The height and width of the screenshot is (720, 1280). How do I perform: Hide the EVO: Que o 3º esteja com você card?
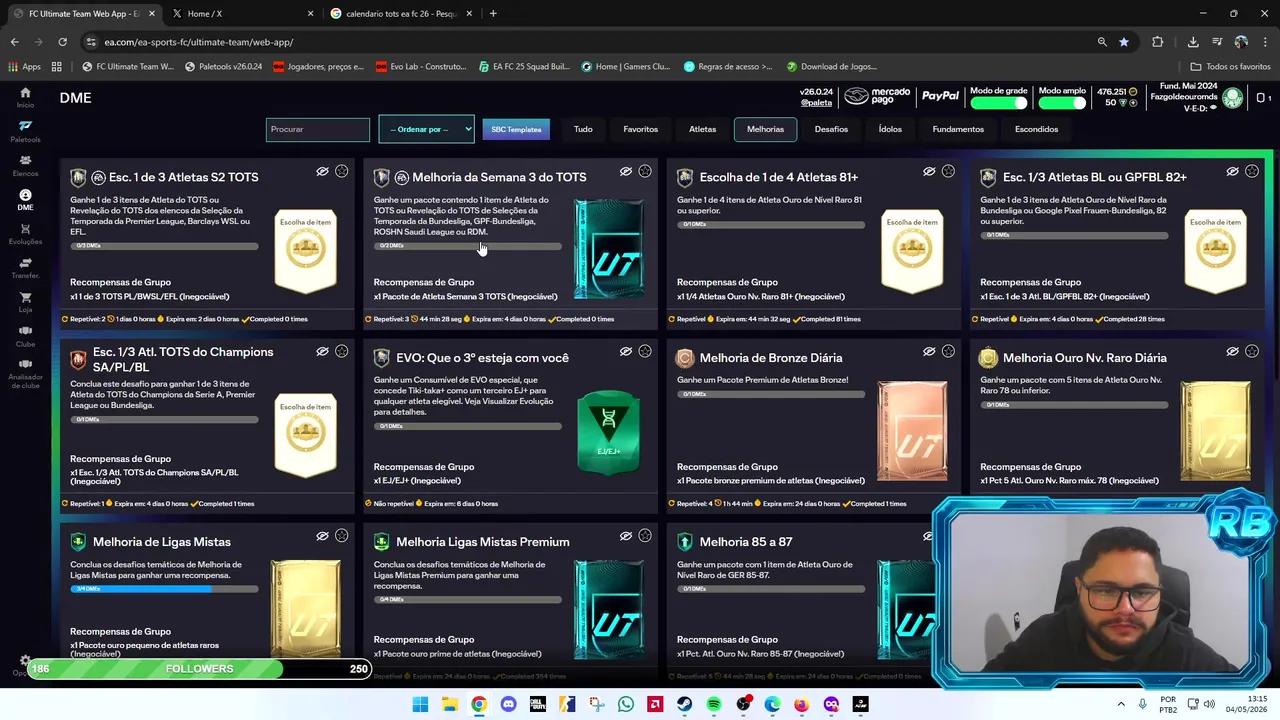point(625,351)
